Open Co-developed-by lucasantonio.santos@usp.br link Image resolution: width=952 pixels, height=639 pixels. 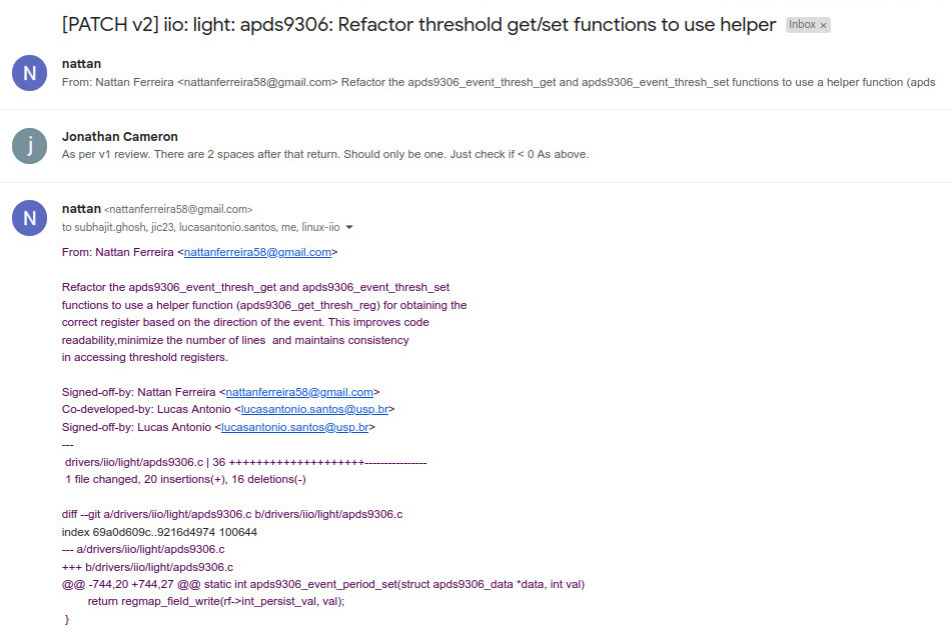tap(314, 409)
